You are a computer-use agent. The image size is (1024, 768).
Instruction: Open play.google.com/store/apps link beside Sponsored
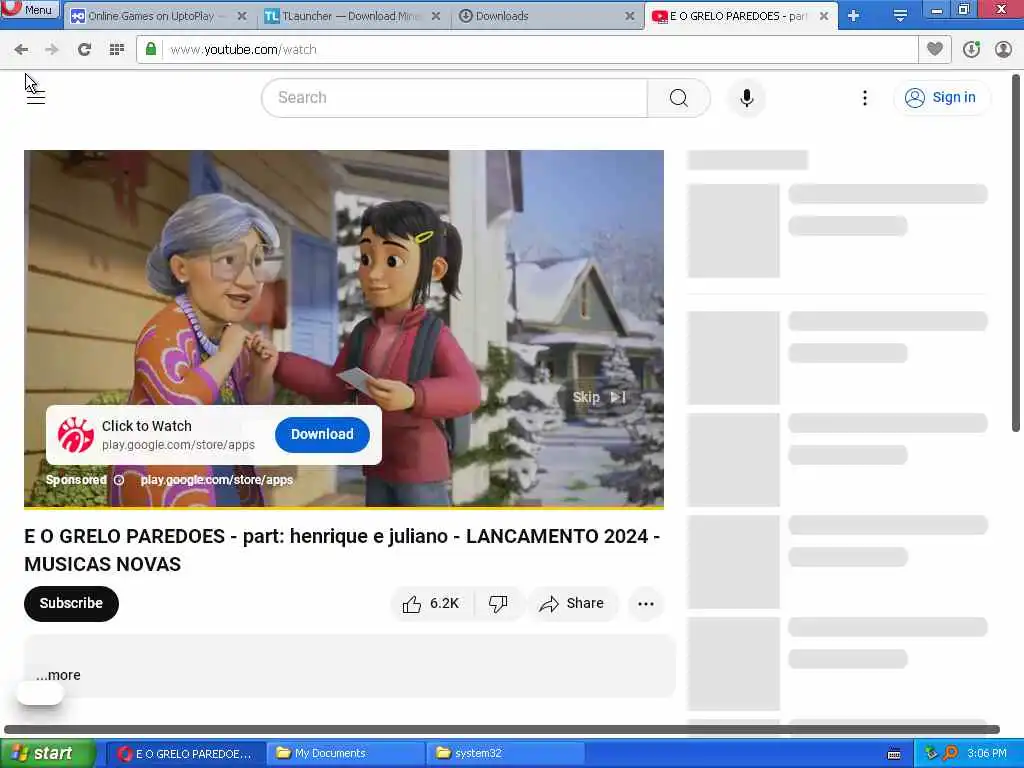(217, 480)
